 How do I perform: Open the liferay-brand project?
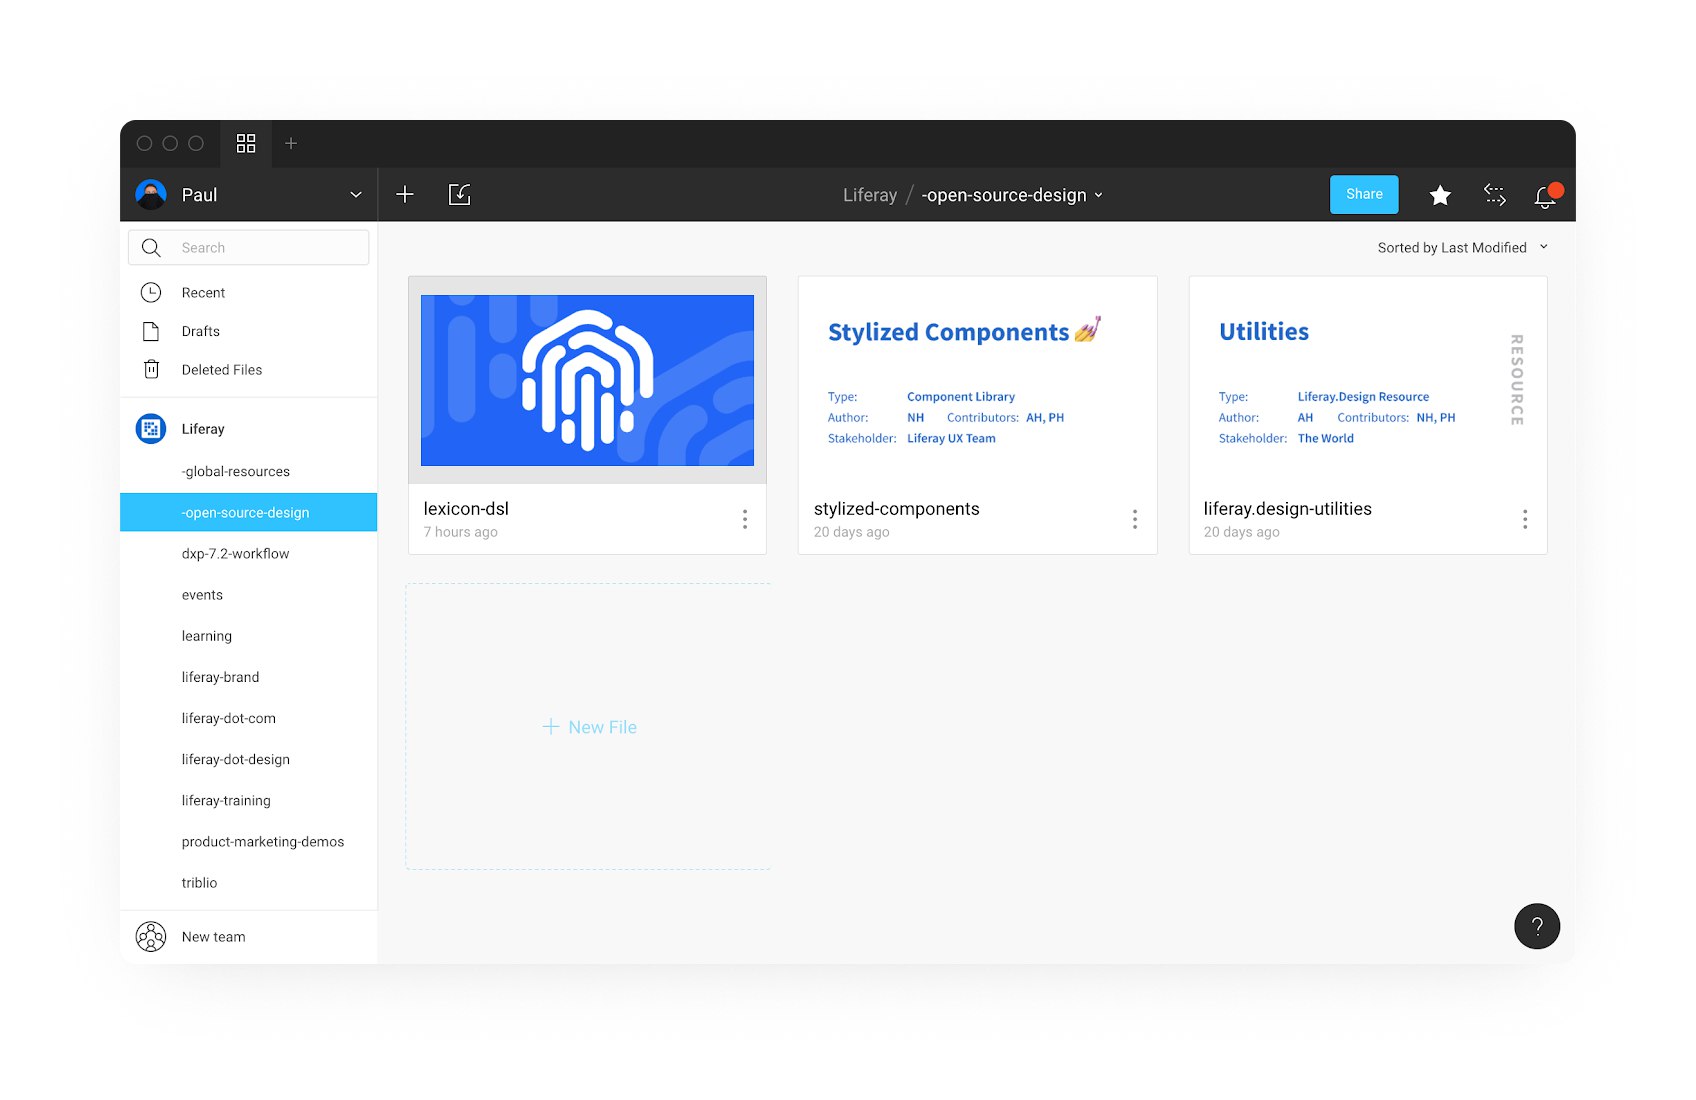(249, 676)
